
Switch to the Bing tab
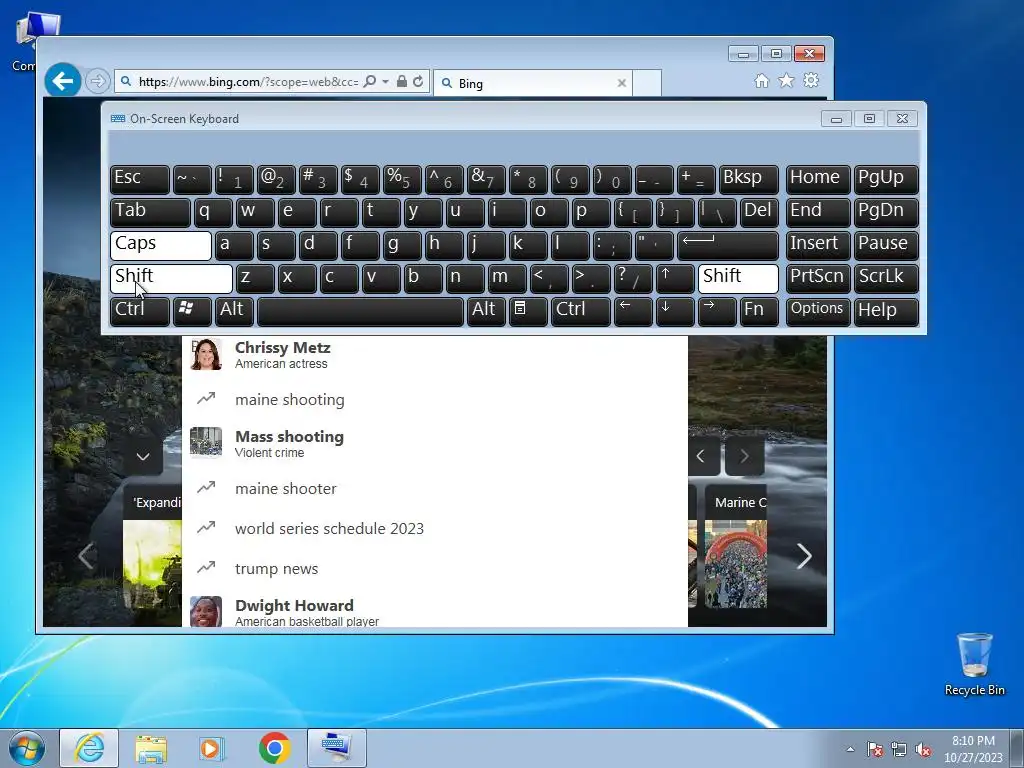coord(532,83)
